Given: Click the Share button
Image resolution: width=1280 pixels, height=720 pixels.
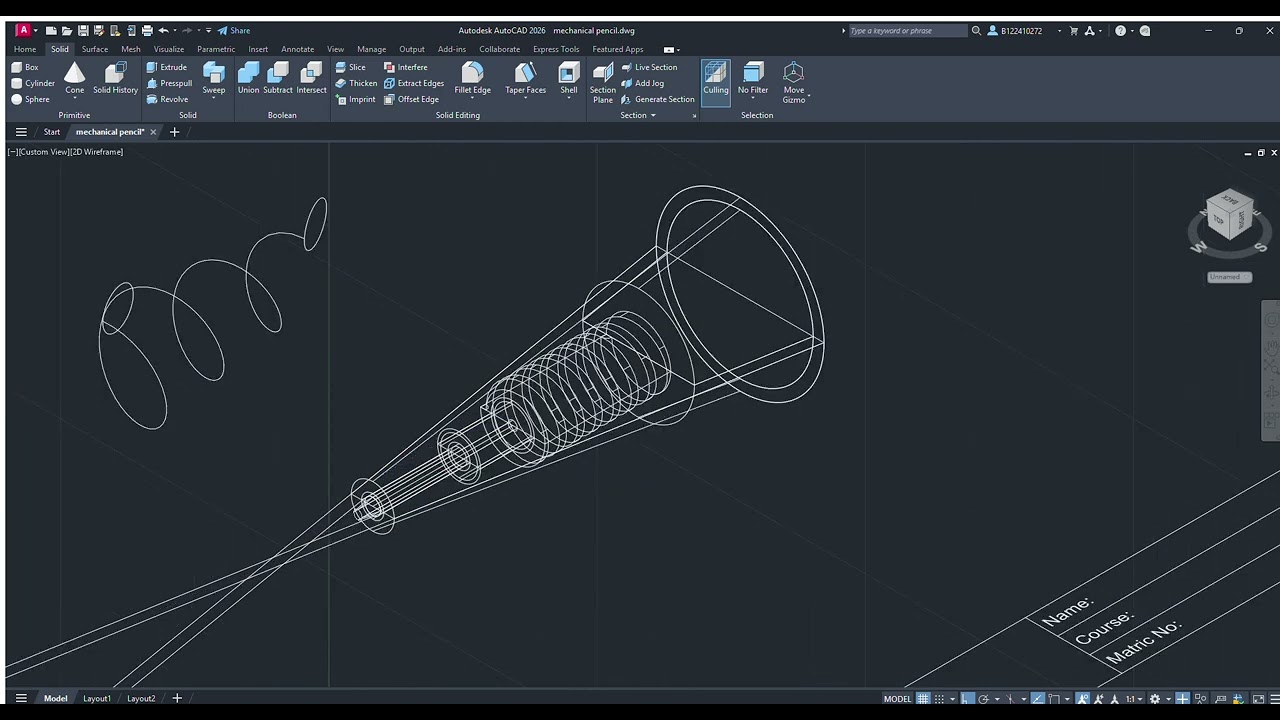Looking at the screenshot, I should (234, 30).
